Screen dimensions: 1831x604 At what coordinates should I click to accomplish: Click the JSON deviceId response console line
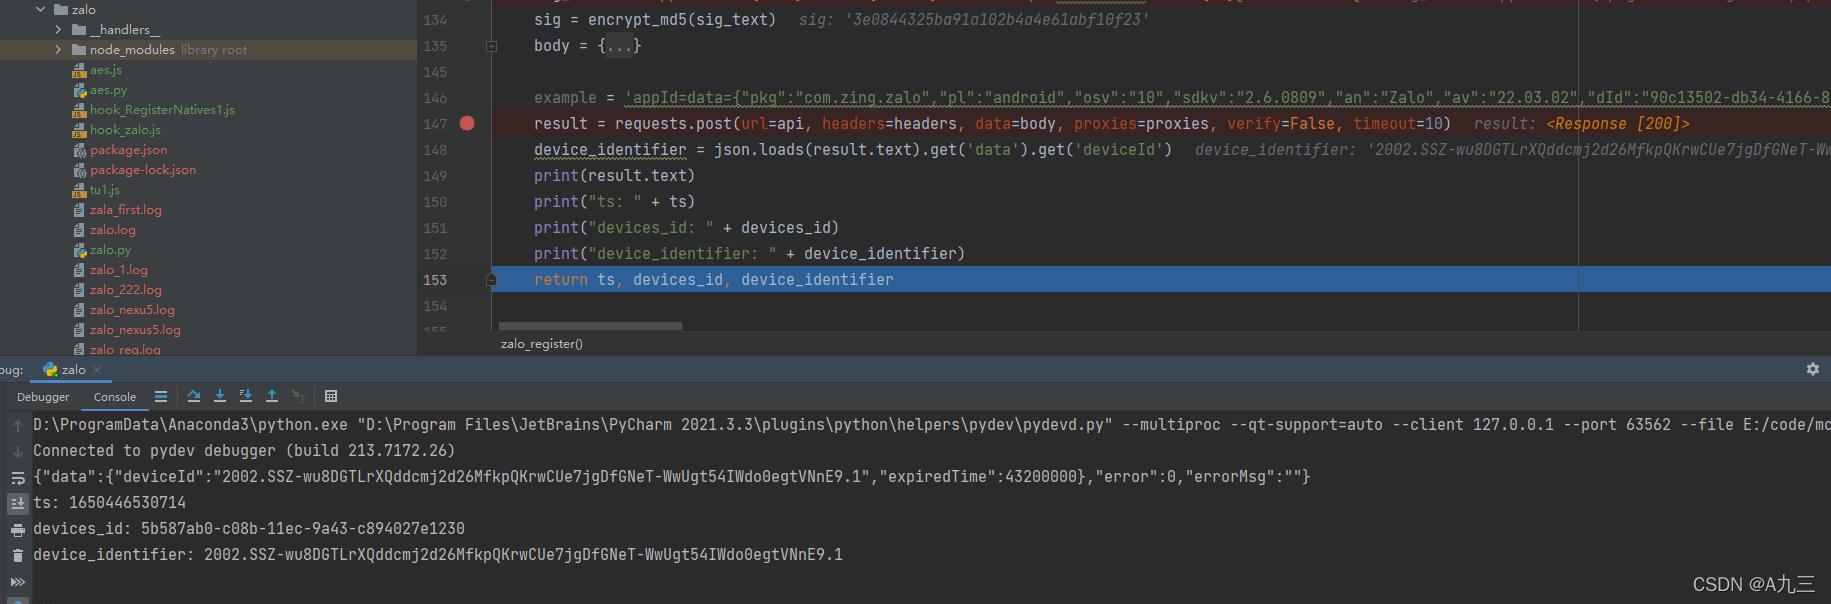pos(671,477)
